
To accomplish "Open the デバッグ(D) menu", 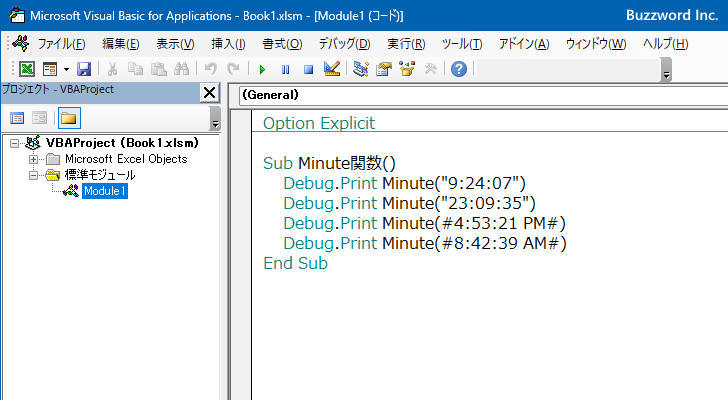I will tap(344, 44).
